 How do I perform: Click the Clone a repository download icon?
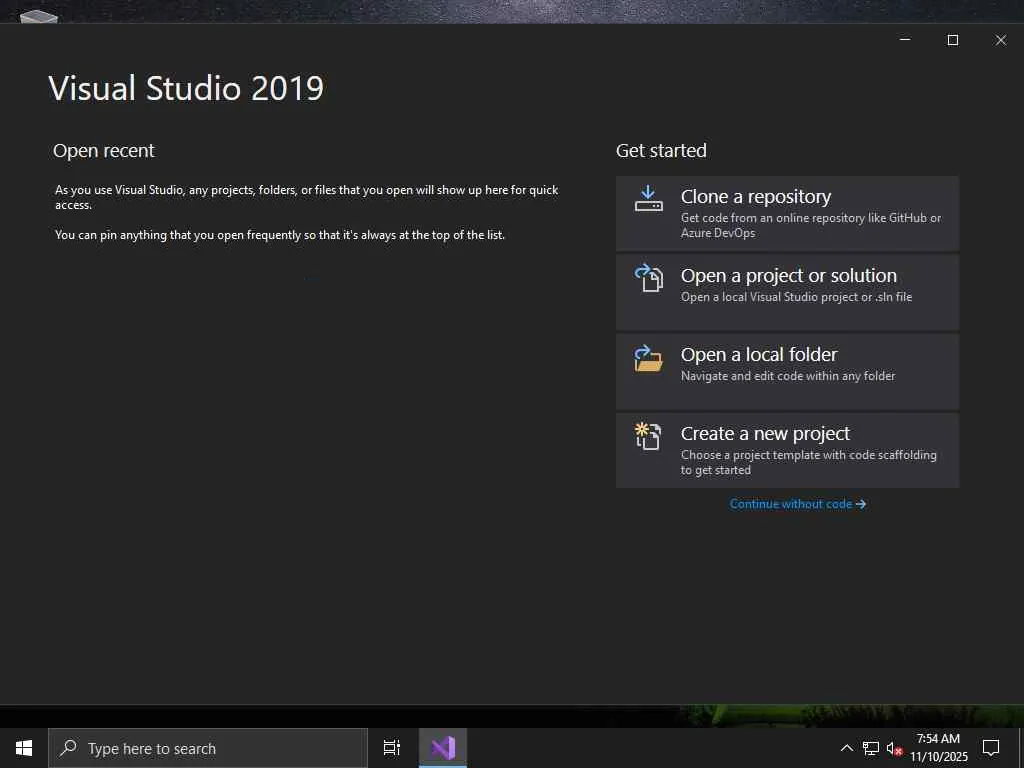(648, 199)
